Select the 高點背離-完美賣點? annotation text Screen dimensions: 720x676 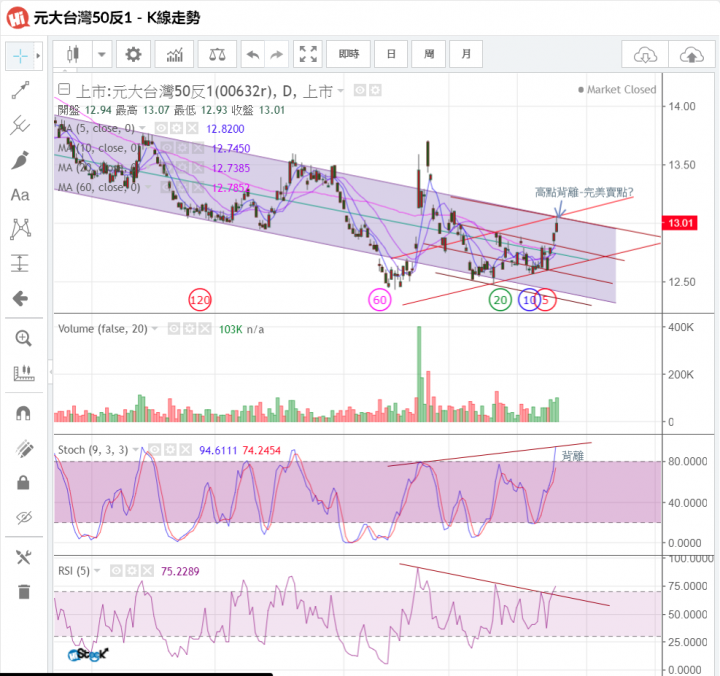pos(584,192)
